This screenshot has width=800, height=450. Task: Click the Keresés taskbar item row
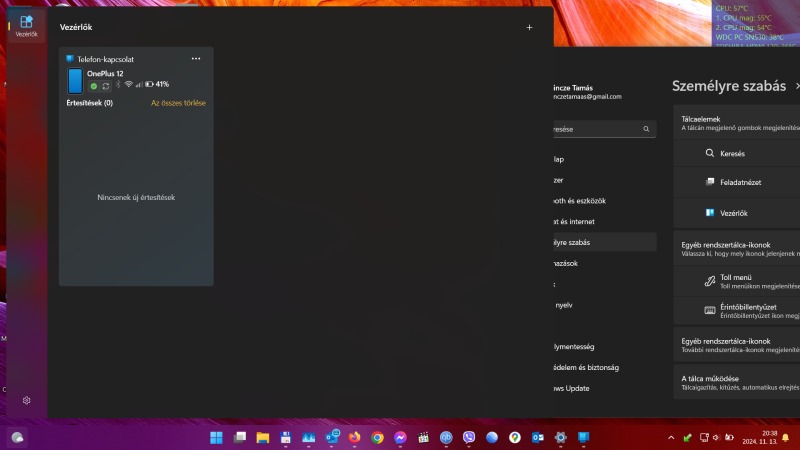click(737, 154)
